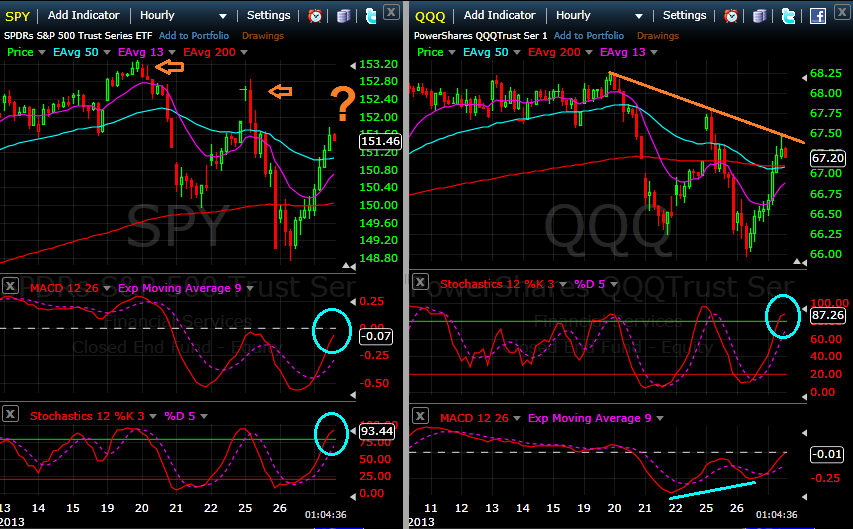853x529 pixels.
Task: Click the triangle at top of QQQ MACD axis
Action: (x=804, y=433)
